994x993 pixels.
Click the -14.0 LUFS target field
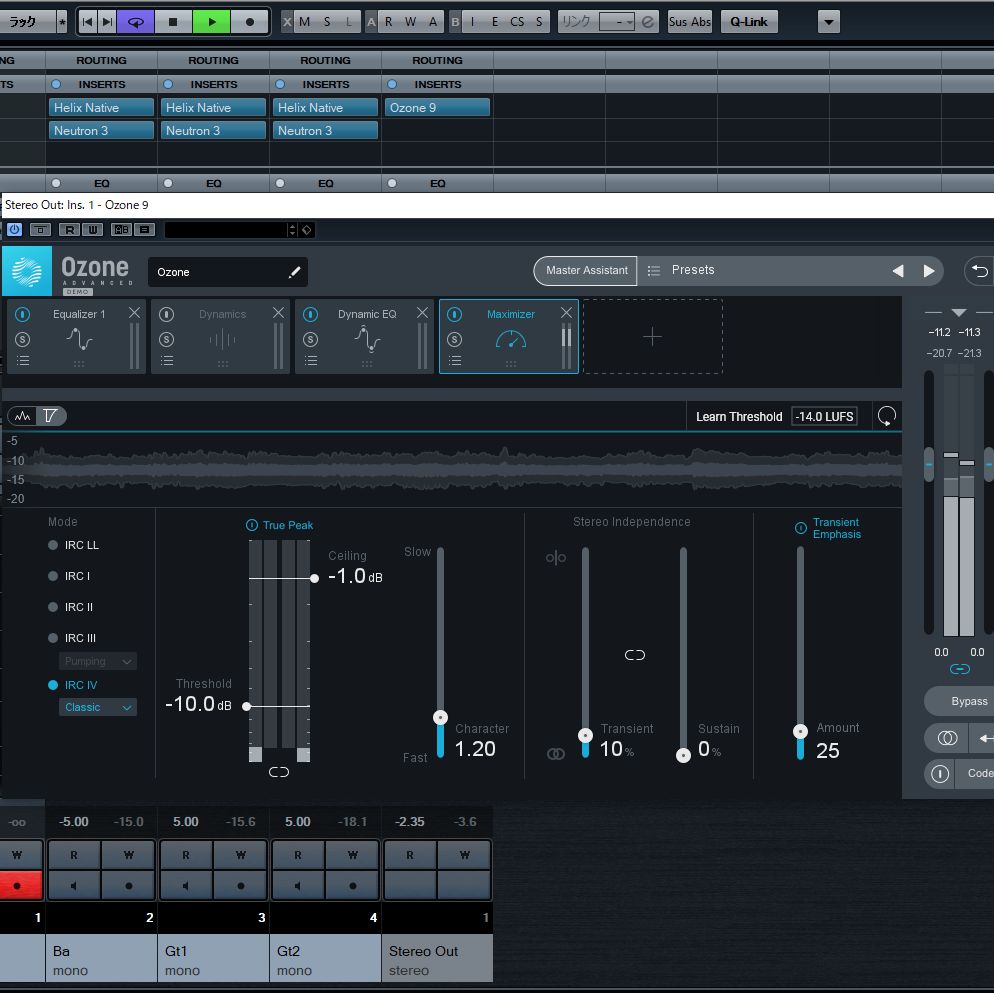point(824,417)
